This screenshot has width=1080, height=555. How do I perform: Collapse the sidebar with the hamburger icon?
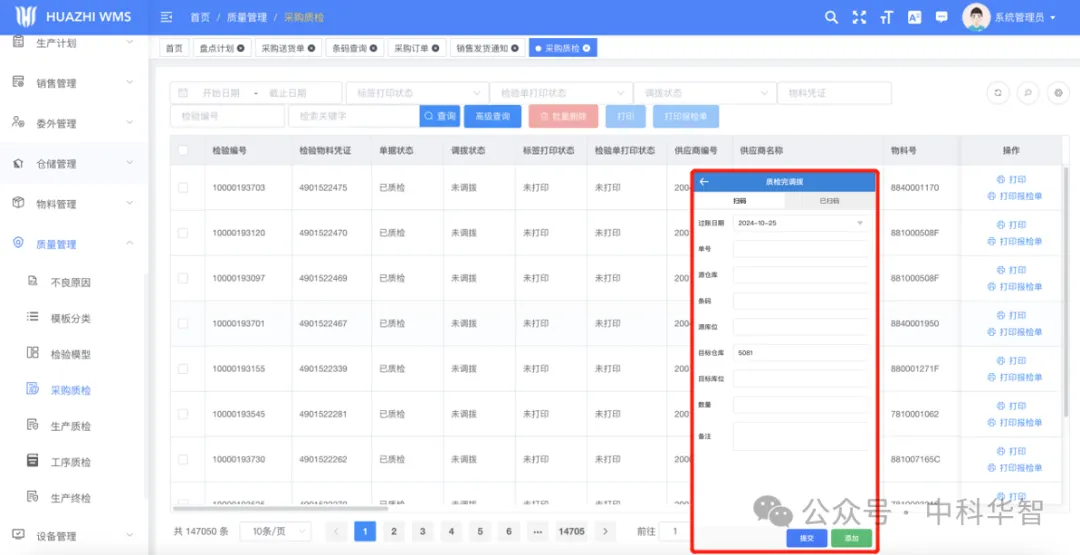167,17
